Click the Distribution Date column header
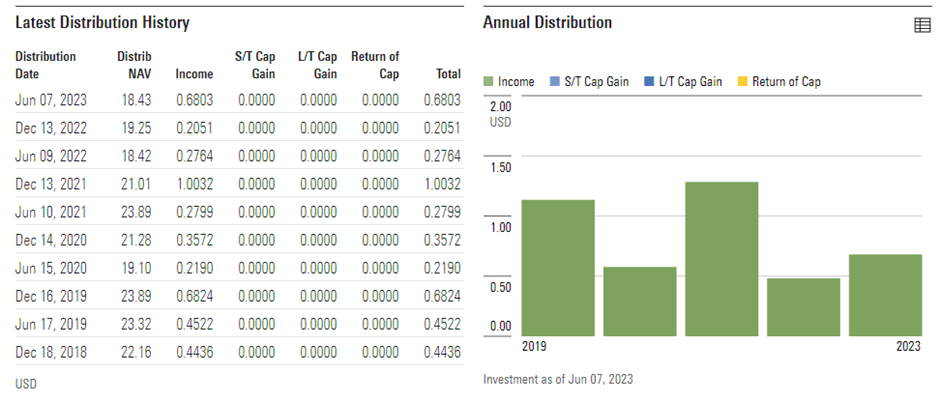The width and height of the screenshot is (940, 402). (46, 65)
